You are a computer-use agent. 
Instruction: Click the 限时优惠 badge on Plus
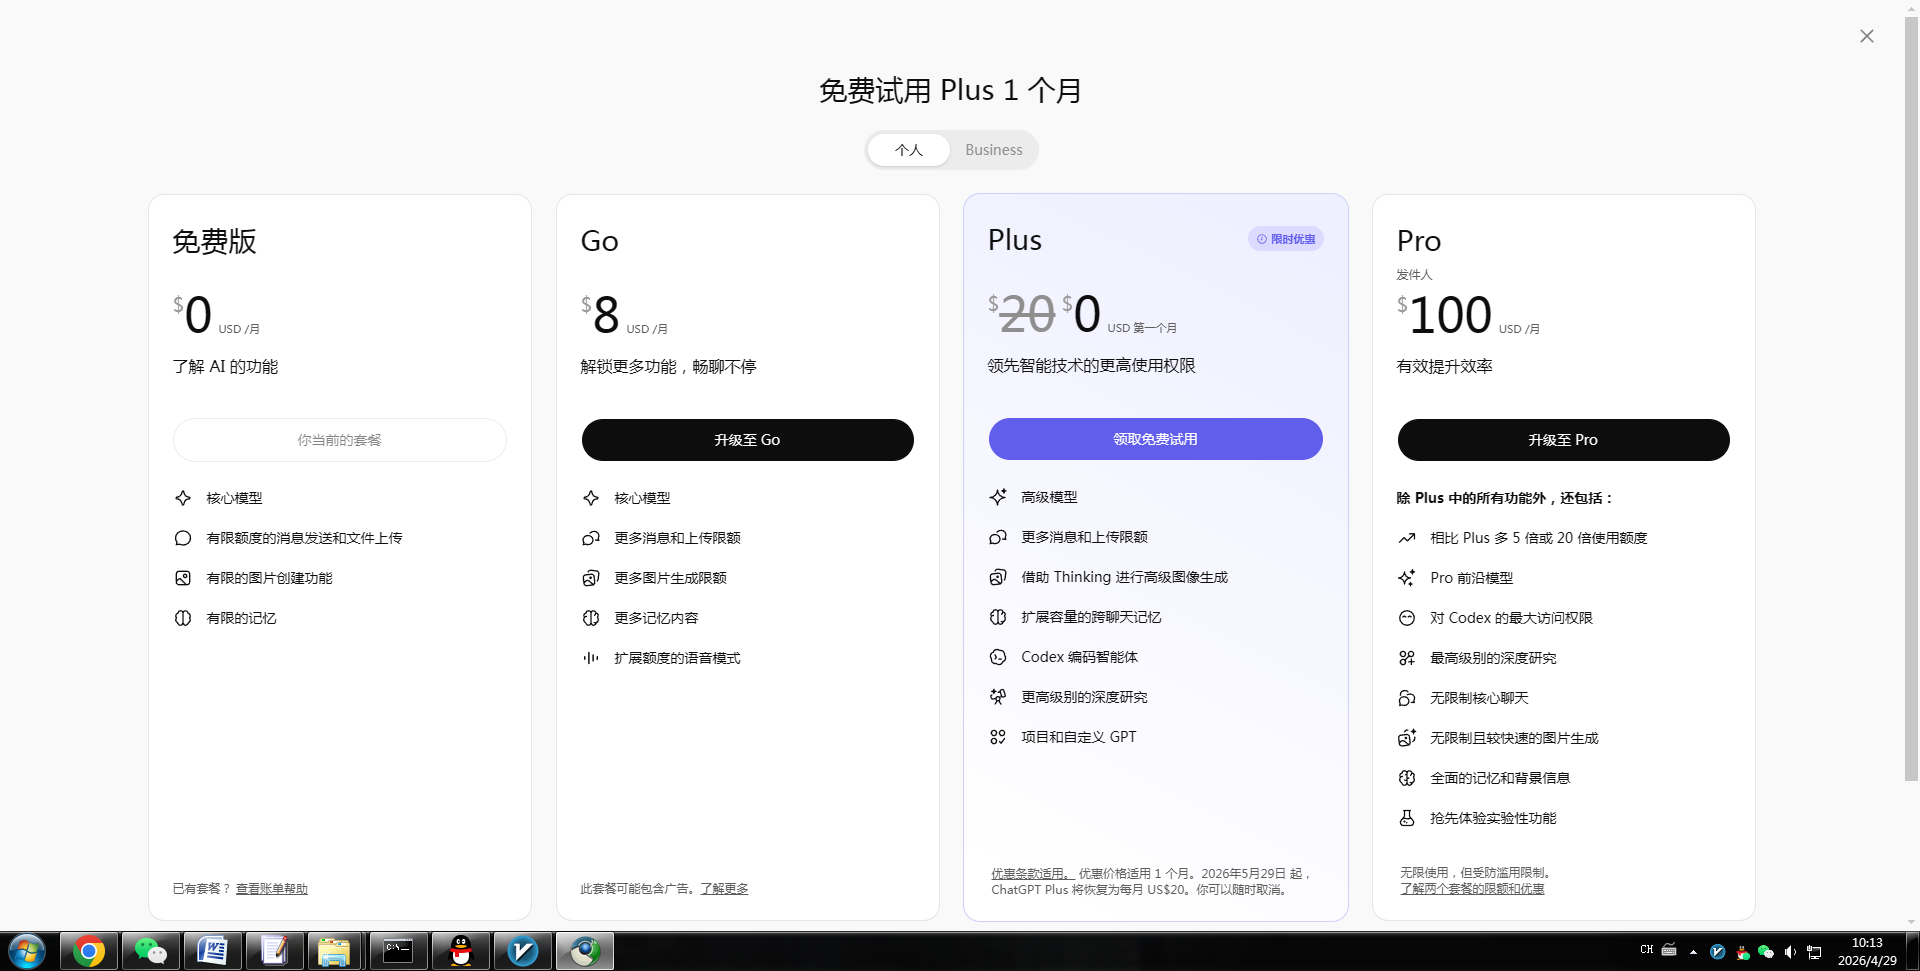(1286, 239)
